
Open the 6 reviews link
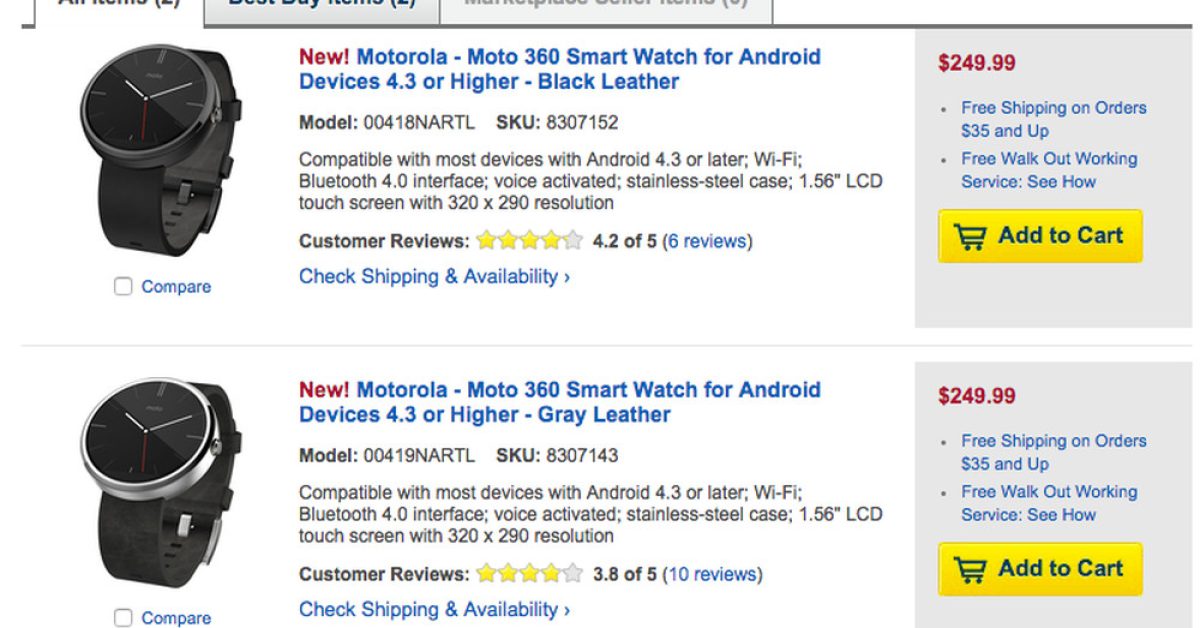click(707, 241)
